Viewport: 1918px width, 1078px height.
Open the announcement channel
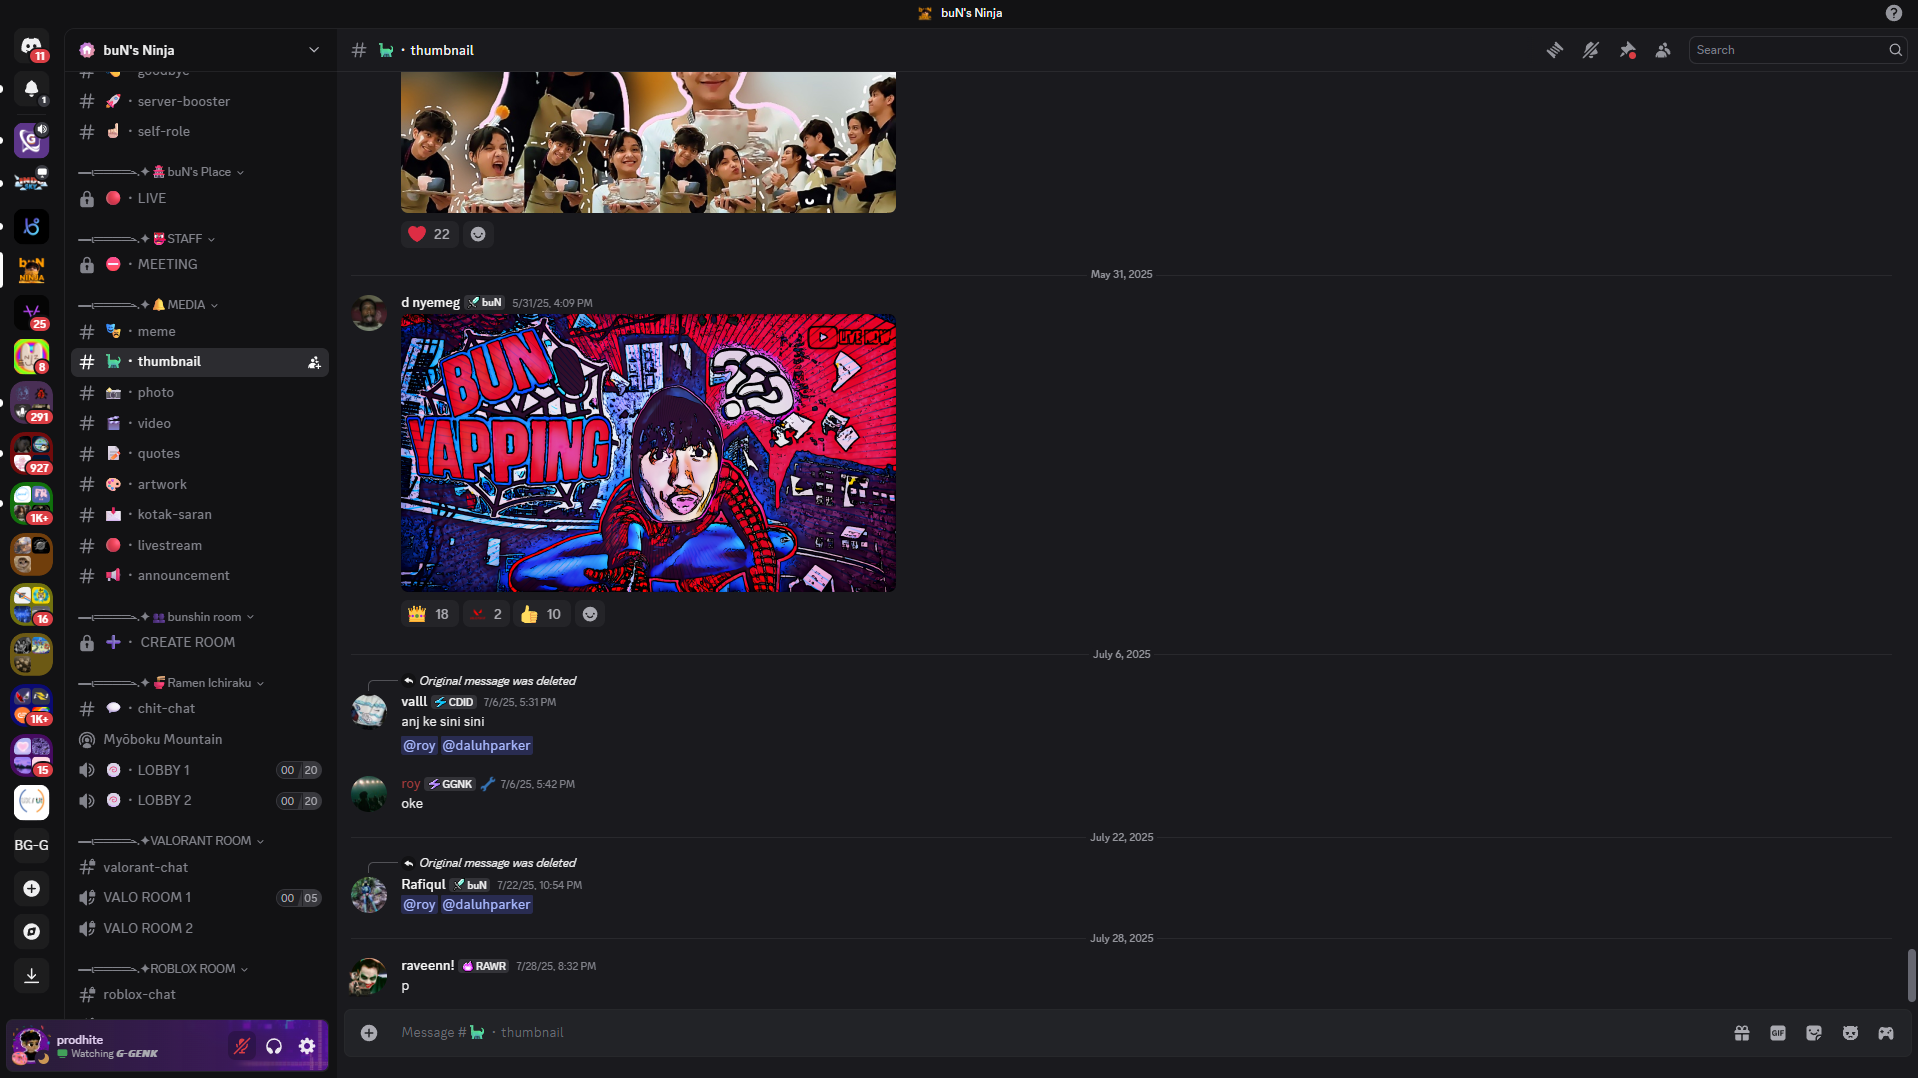(200, 575)
